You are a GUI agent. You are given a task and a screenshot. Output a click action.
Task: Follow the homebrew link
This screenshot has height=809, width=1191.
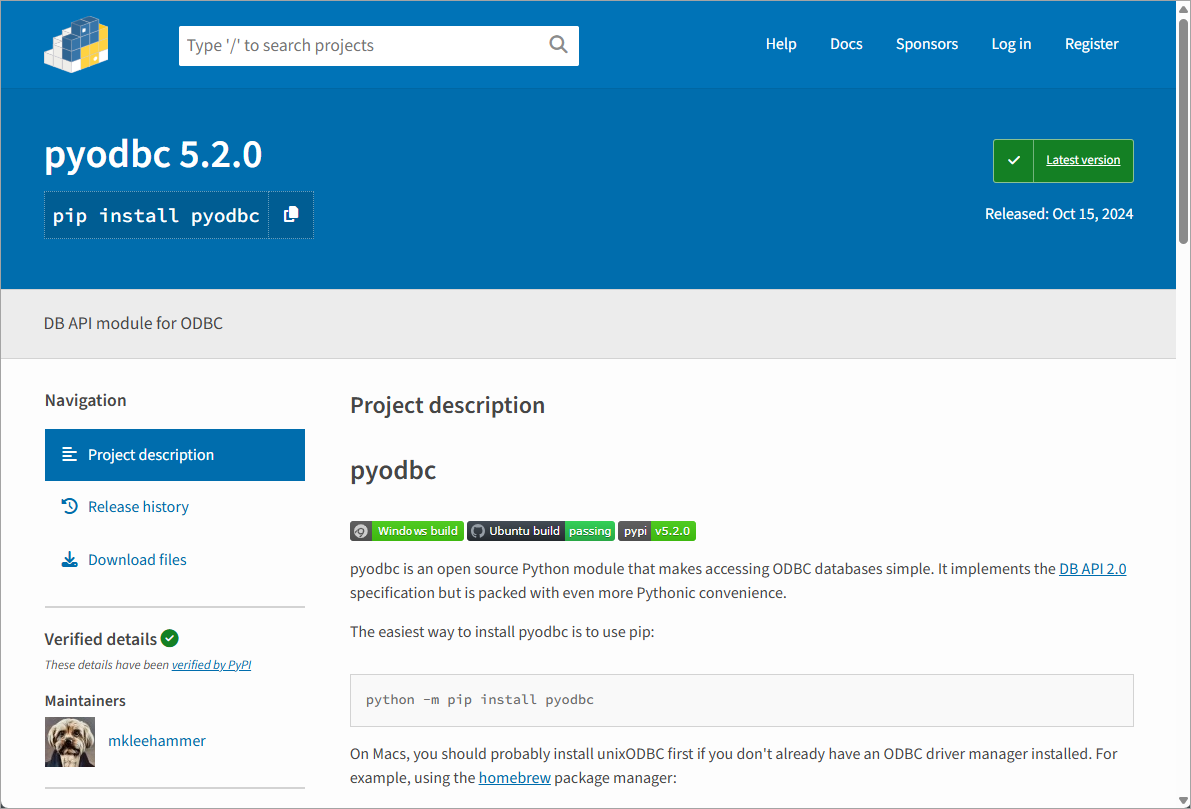[514, 778]
